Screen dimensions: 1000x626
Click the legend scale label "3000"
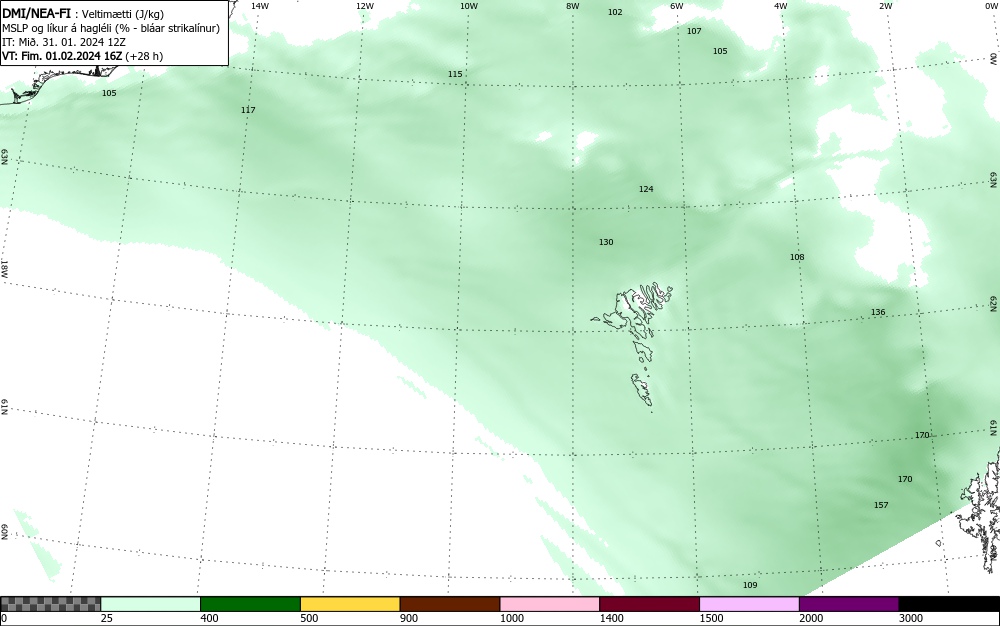(911, 618)
